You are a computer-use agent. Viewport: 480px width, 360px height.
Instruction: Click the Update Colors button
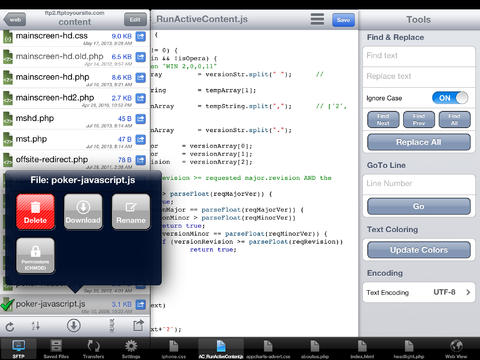[419, 250]
